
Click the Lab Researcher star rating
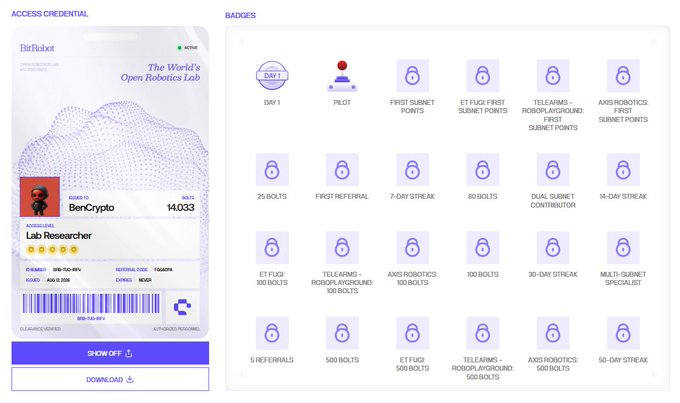[52, 249]
